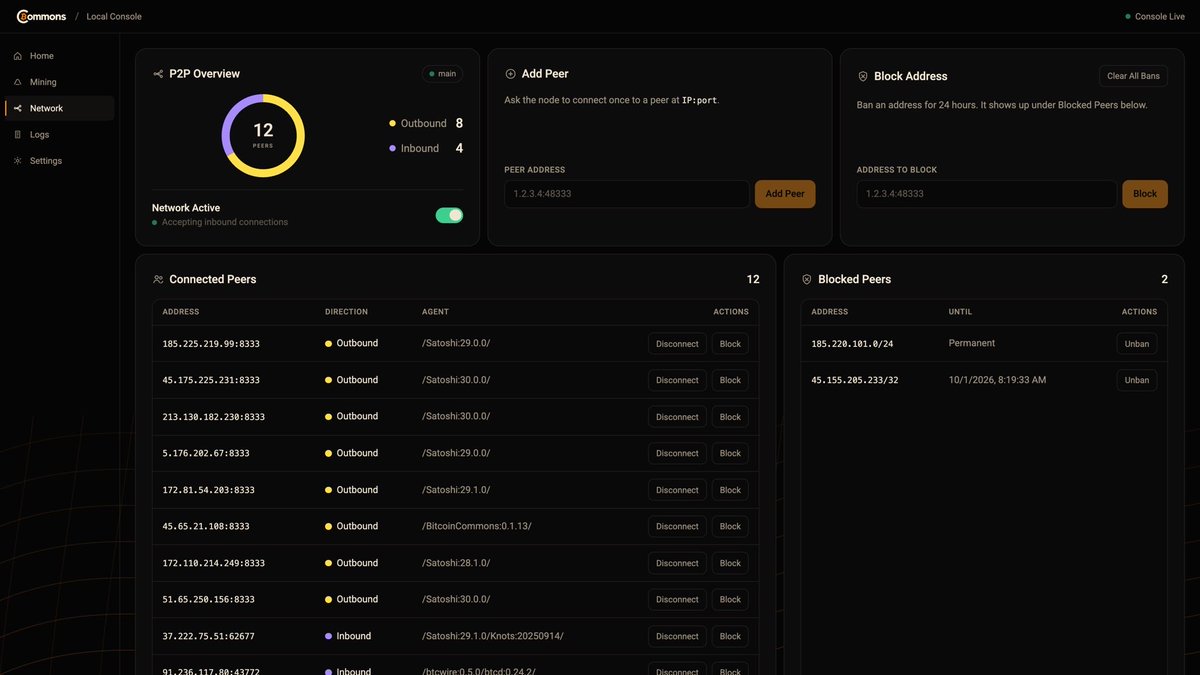This screenshot has width=1200, height=675.
Task: Click the Until column header
Action: (x=960, y=312)
